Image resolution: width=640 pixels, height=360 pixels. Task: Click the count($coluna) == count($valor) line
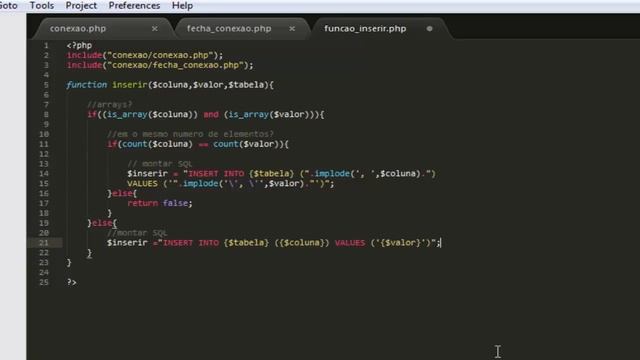[x=198, y=144]
